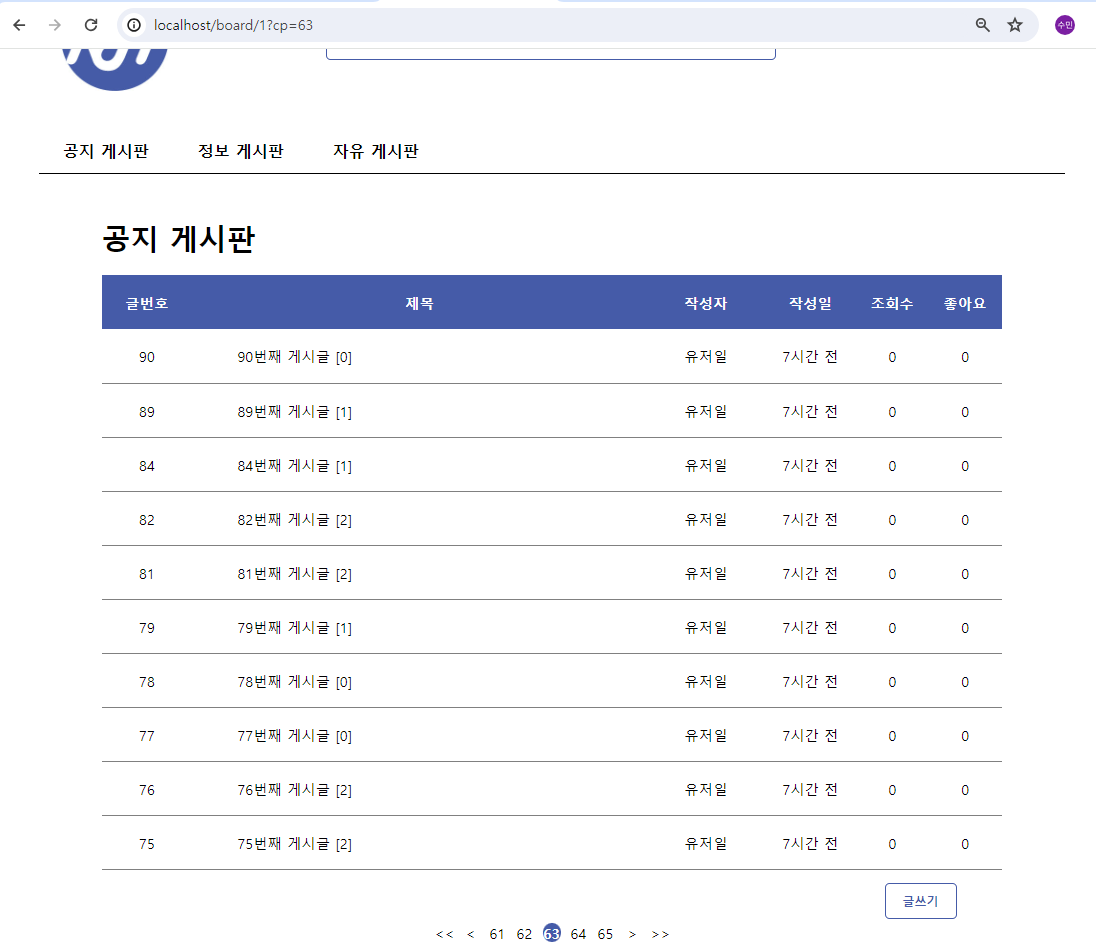Open the purple profile avatar
The height and width of the screenshot is (950, 1096).
1065,25
